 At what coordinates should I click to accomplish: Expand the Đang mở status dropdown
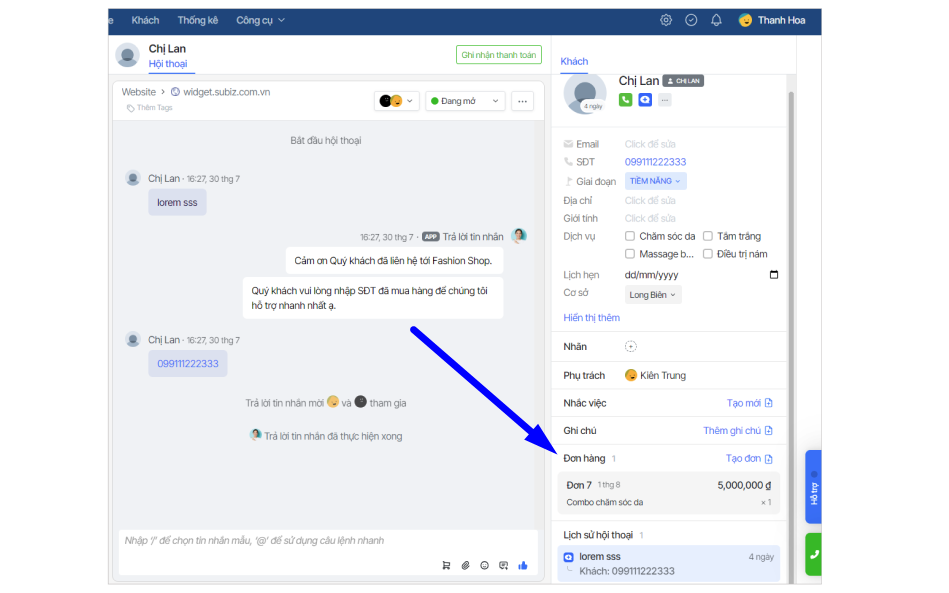coord(464,101)
